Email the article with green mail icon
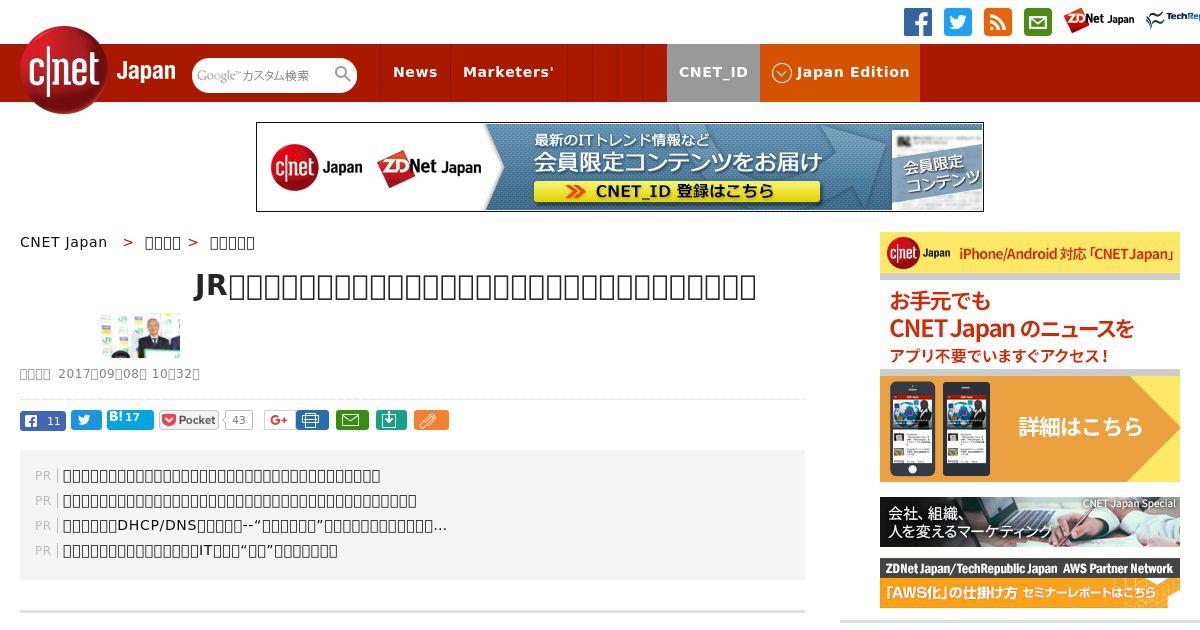 (x=352, y=420)
